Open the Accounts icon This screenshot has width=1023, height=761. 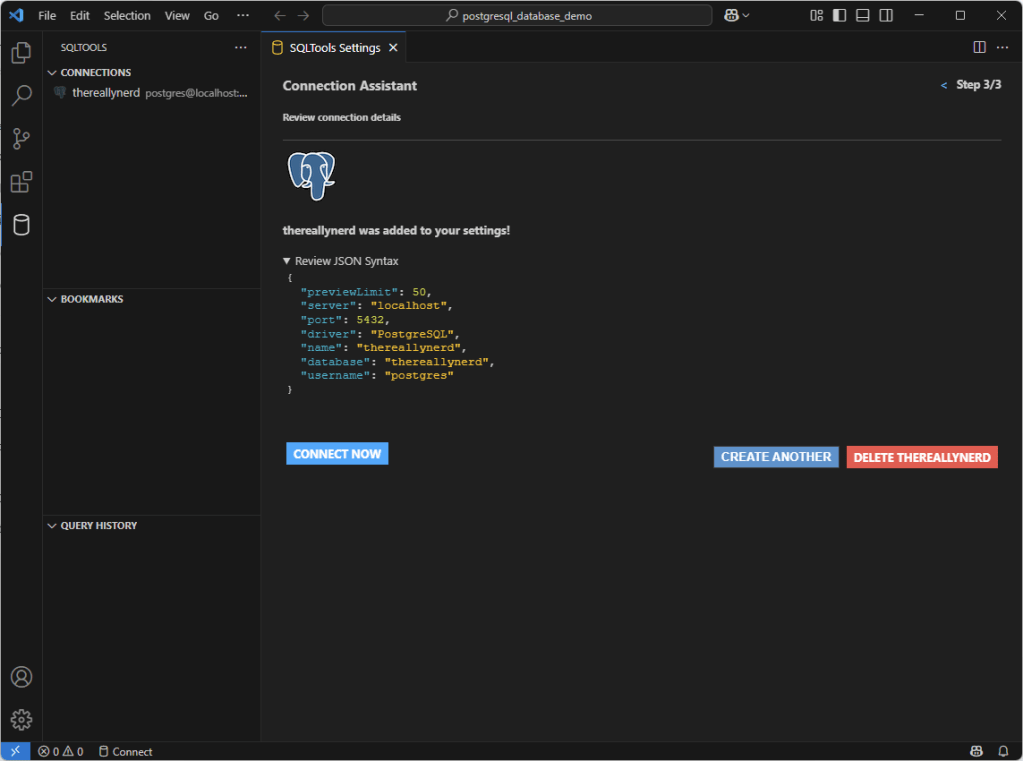click(21, 677)
